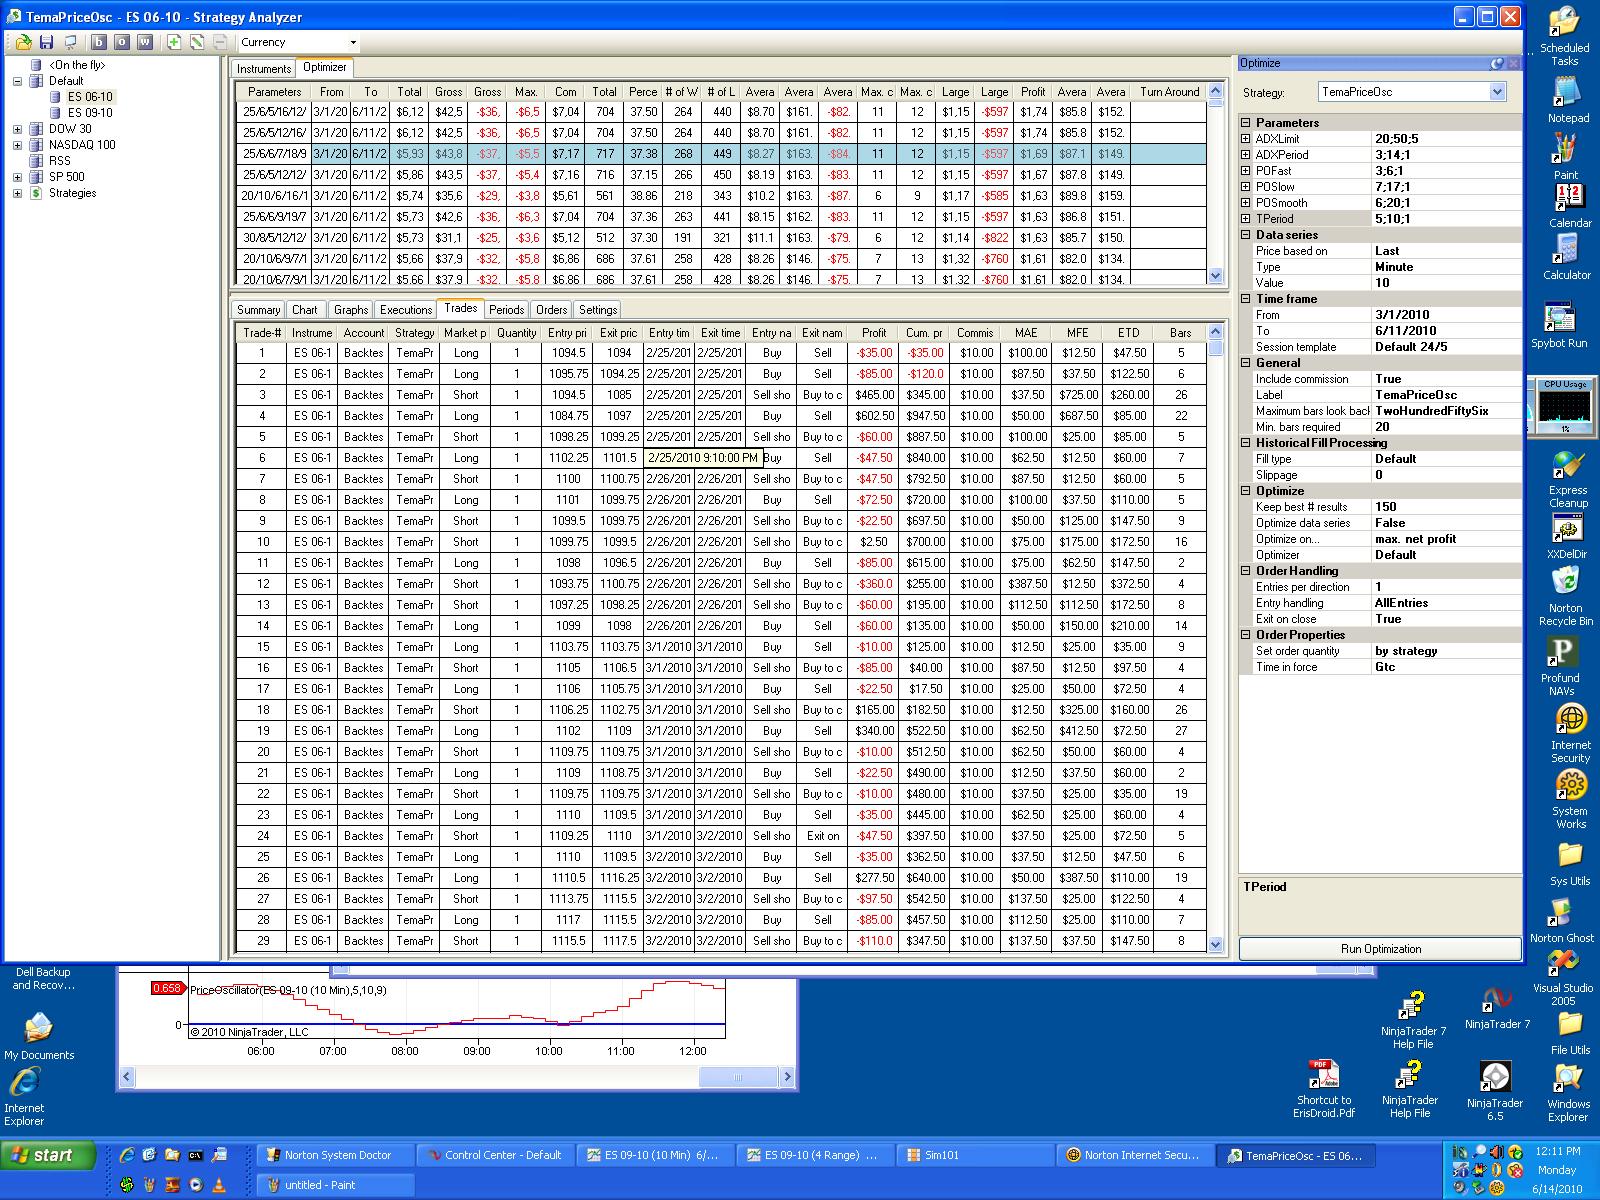Click the green plus add icon
This screenshot has height=1200, width=1600.
tap(174, 42)
